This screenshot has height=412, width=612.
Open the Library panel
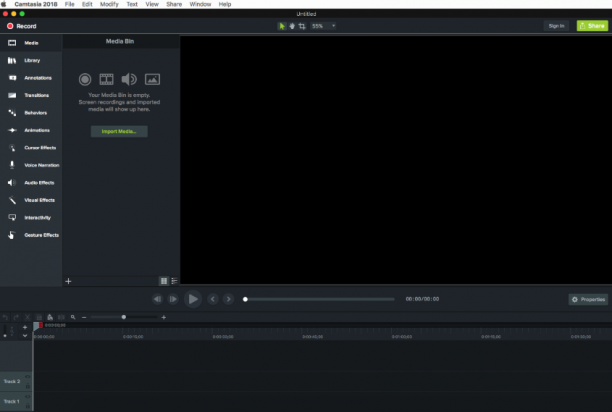(31, 60)
